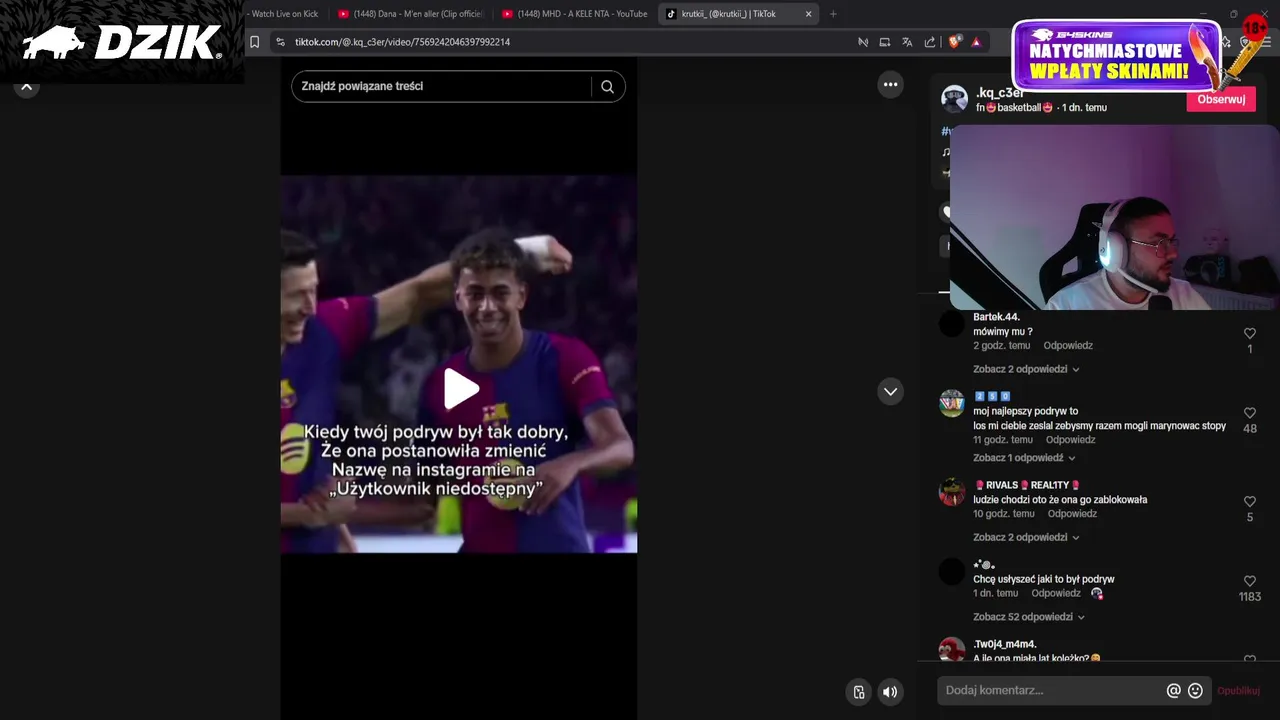Image resolution: width=1280 pixels, height=720 pixels.
Task: Click the search magnifier icon for related content
Action: [607, 86]
